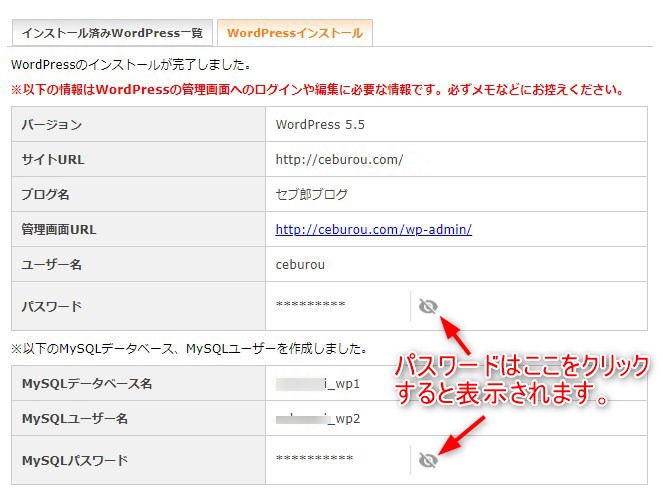Click the masked WordPress password asterisks
Viewport: 663px width, 490px height.
[310, 304]
